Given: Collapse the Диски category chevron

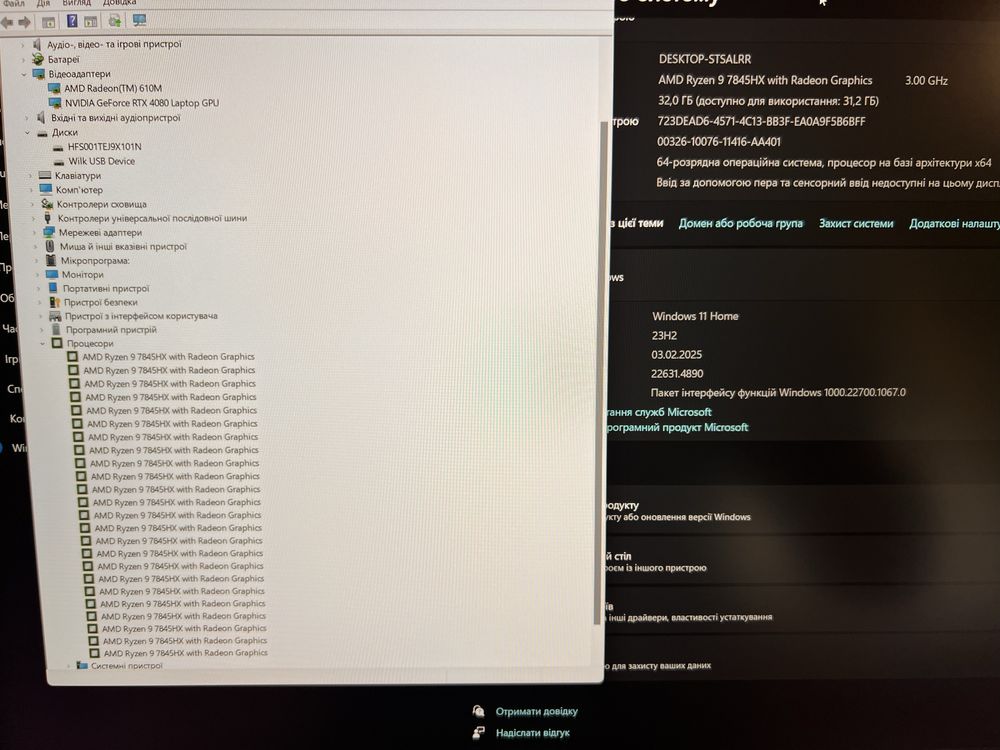Looking at the screenshot, I should (x=27, y=133).
